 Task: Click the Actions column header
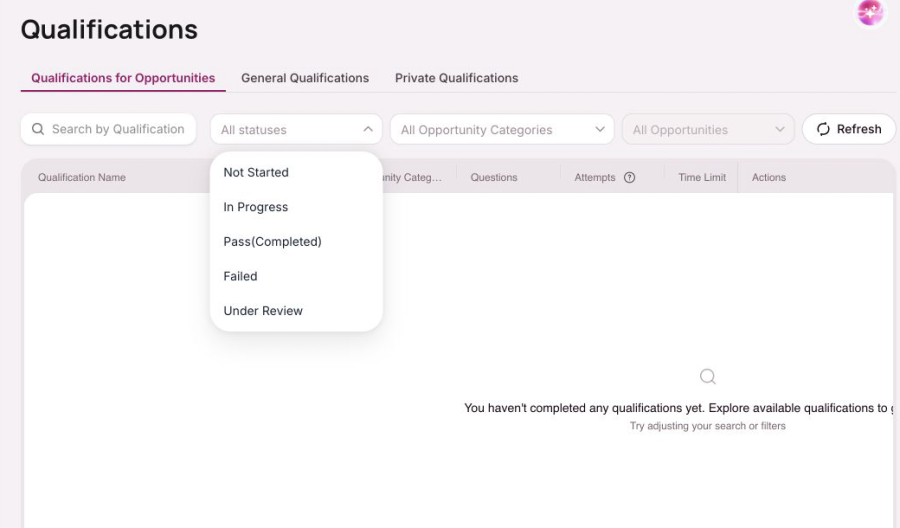point(769,177)
